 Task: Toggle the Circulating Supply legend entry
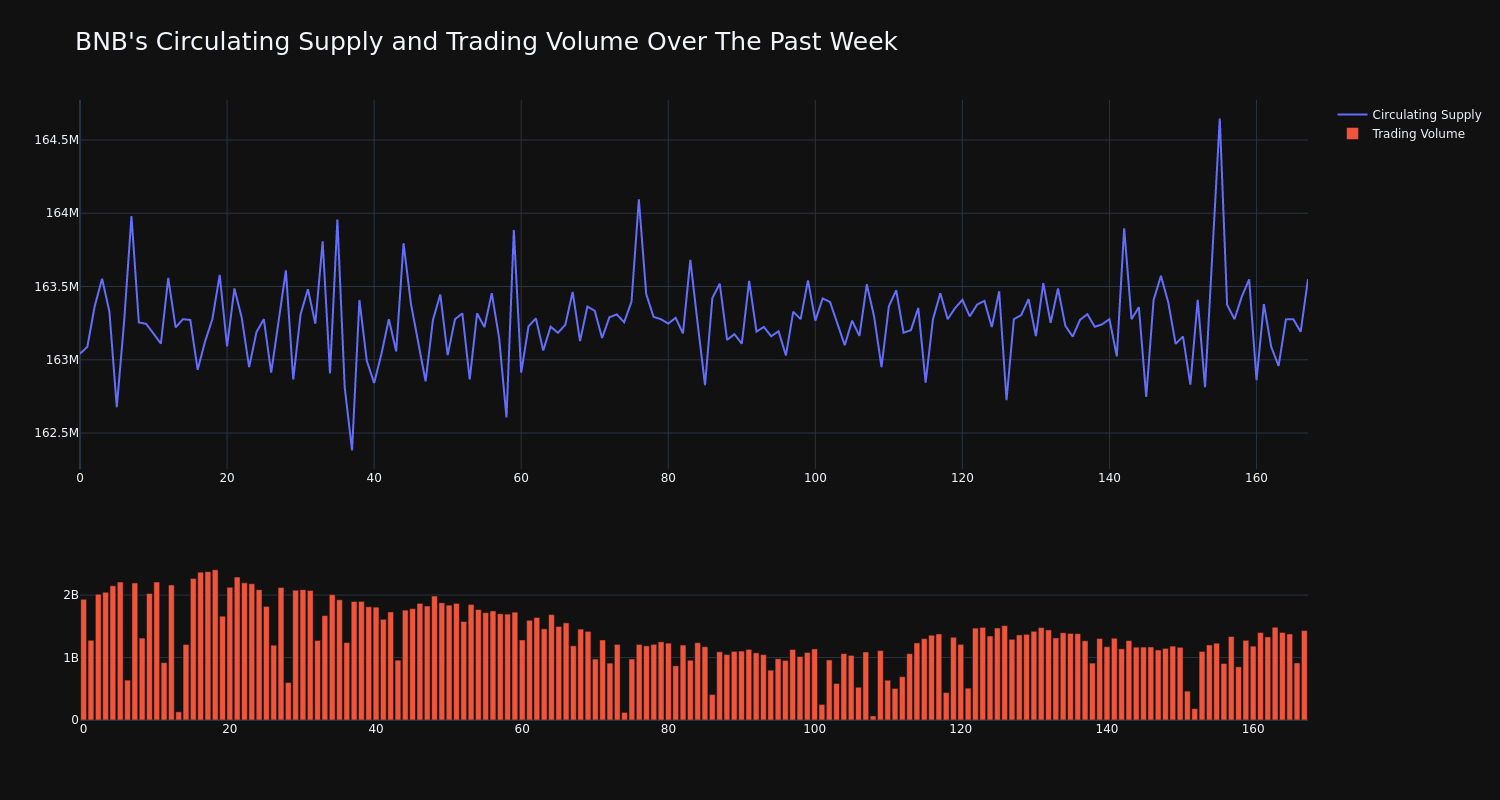[x=1410, y=115]
